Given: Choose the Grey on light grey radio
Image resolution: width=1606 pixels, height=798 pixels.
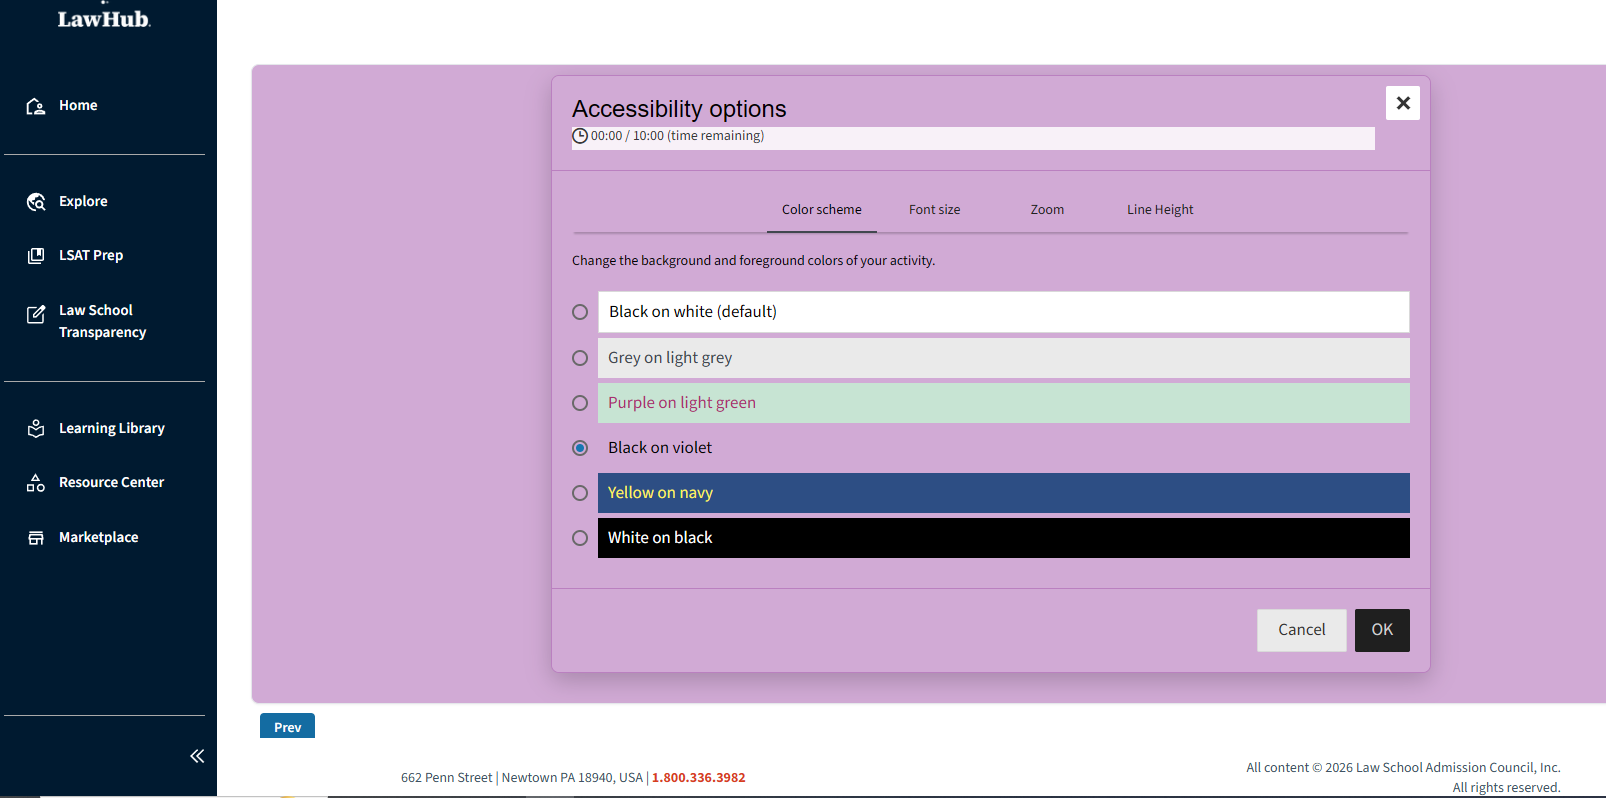Looking at the screenshot, I should tap(580, 358).
